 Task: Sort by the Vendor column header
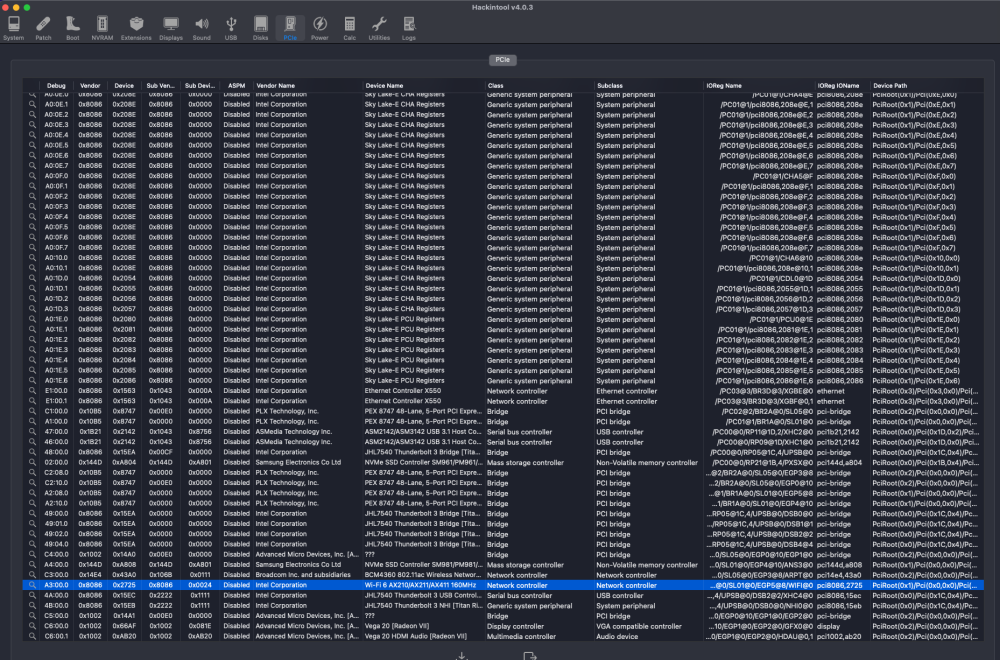(x=90, y=85)
